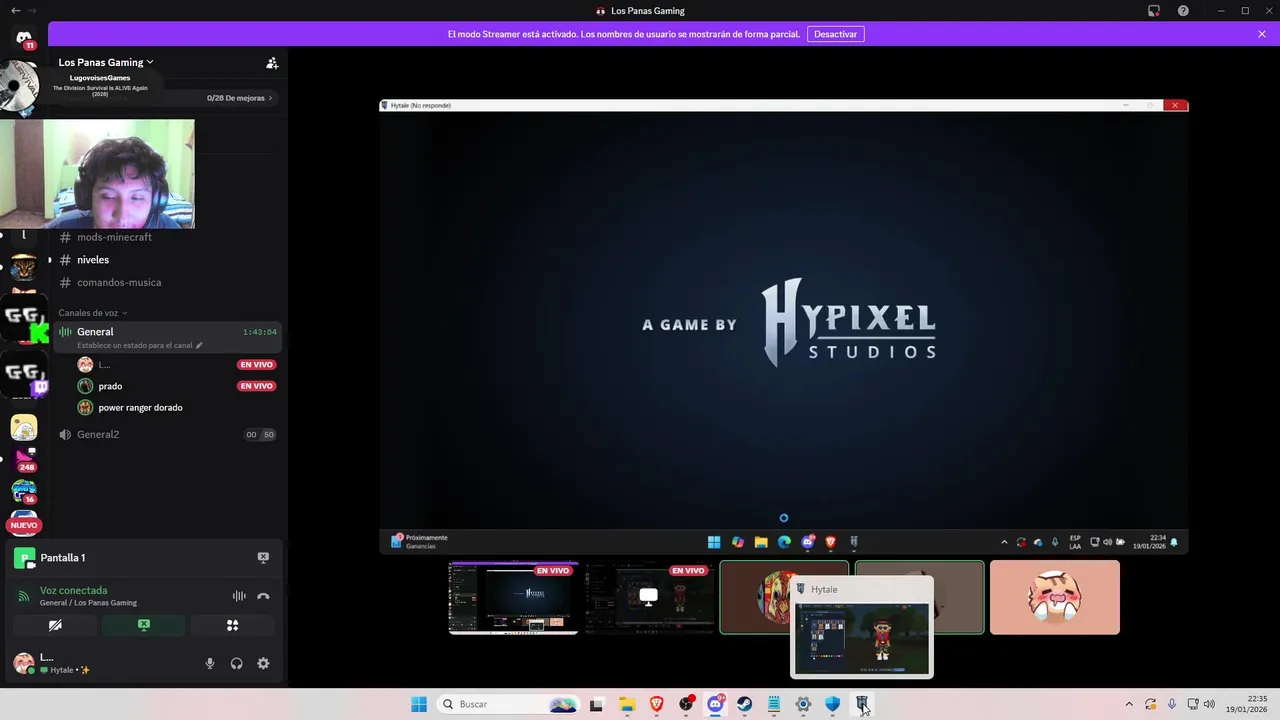Viewport: 1280px width, 720px height.
Task: Mute the microphone in user panel
Action: pyautogui.click(x=210, y=663)
